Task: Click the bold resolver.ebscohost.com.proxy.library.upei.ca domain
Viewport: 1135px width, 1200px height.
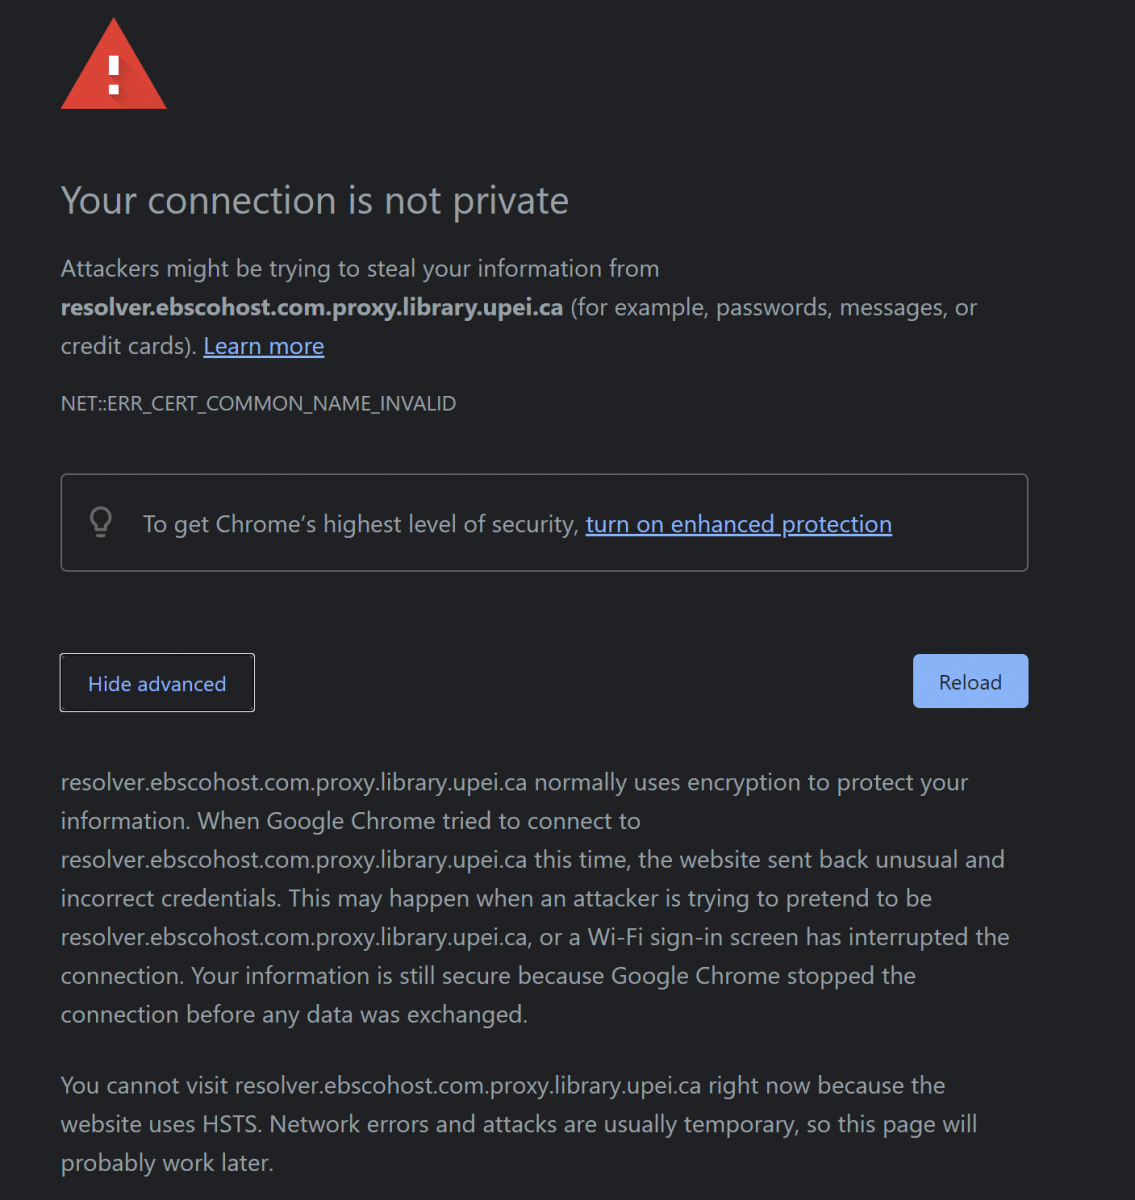Action: [x=311, y=308]
